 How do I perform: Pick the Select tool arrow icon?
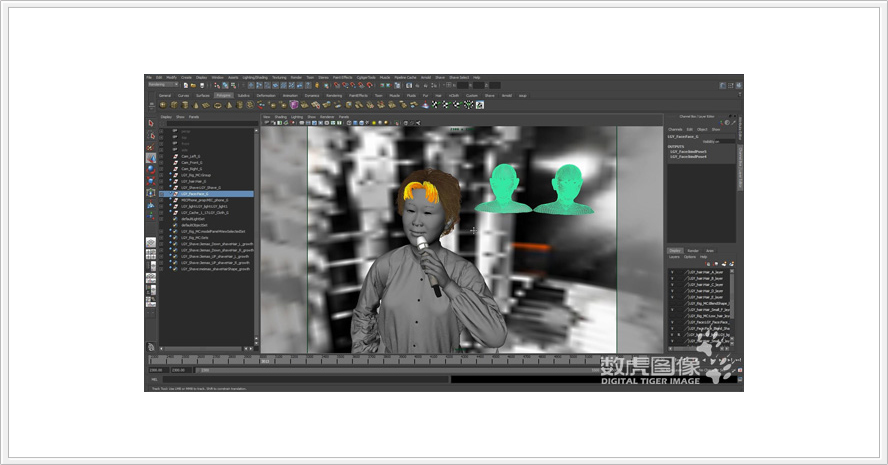coord(151,123)
